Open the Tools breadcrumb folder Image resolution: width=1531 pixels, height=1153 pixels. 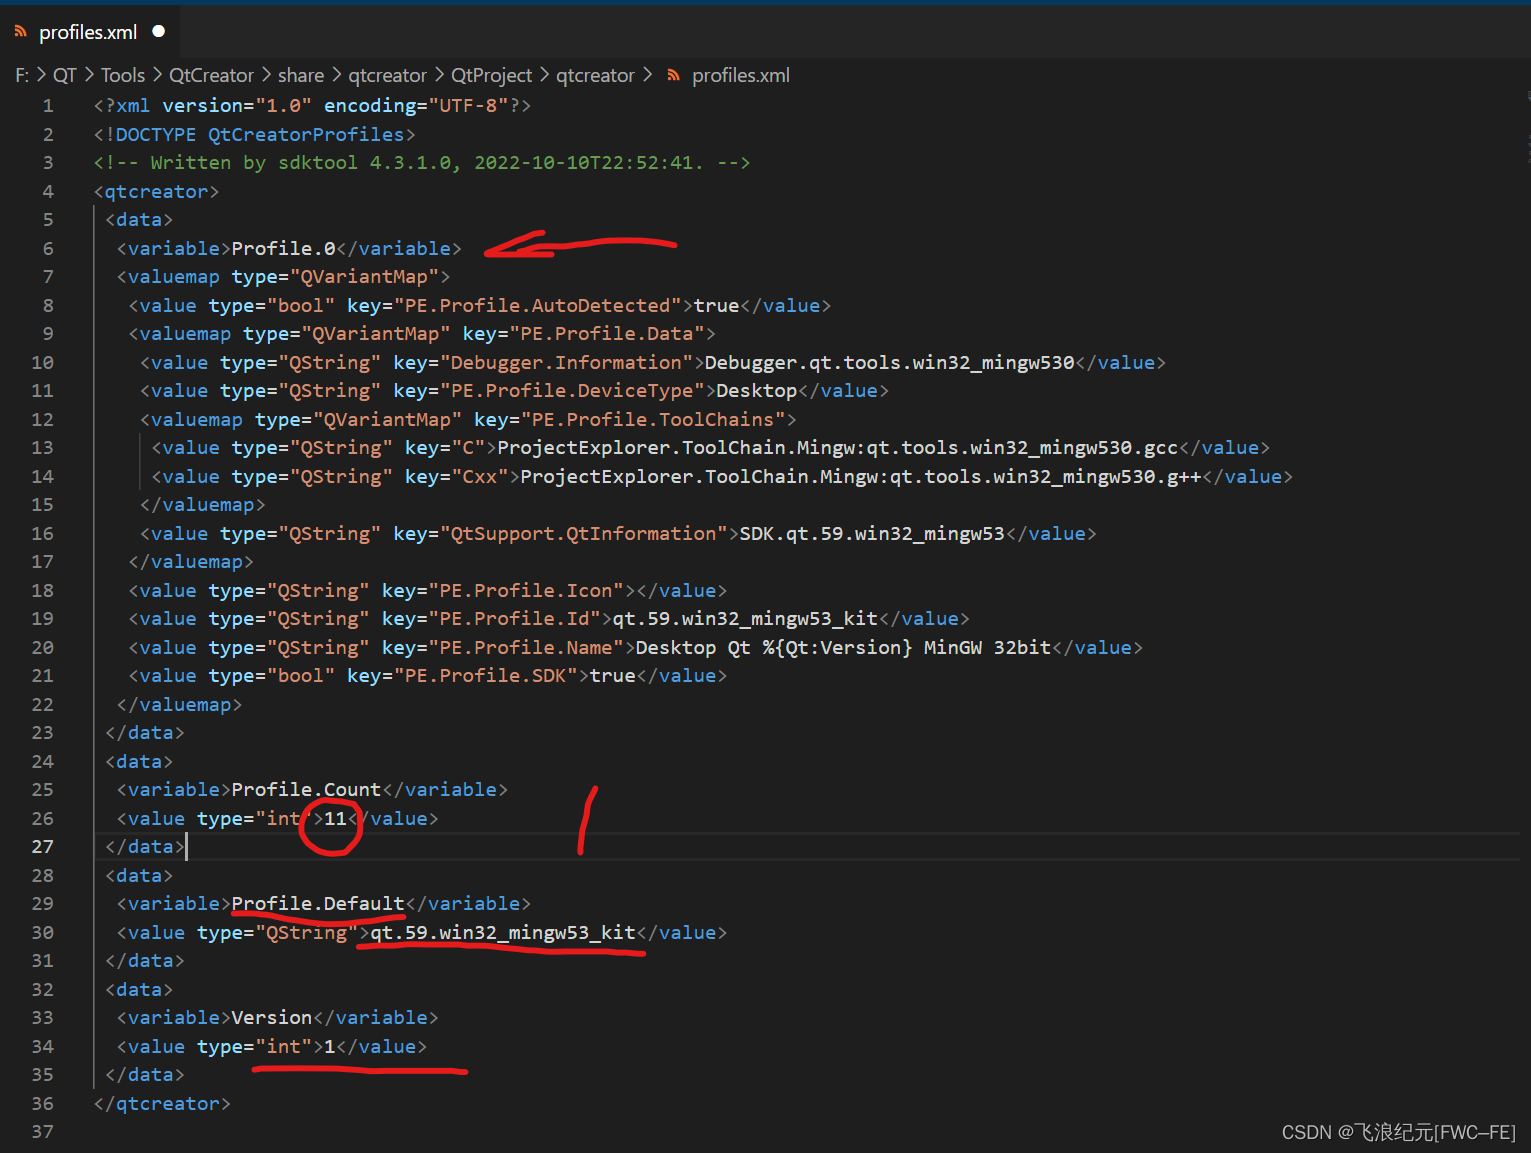coord(123,76)
